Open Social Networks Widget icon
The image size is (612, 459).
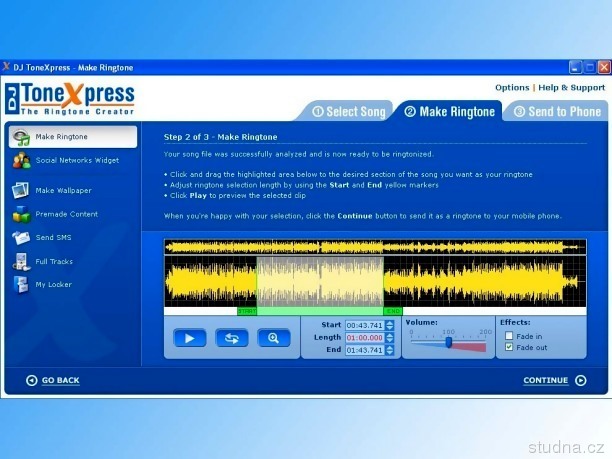21,160
